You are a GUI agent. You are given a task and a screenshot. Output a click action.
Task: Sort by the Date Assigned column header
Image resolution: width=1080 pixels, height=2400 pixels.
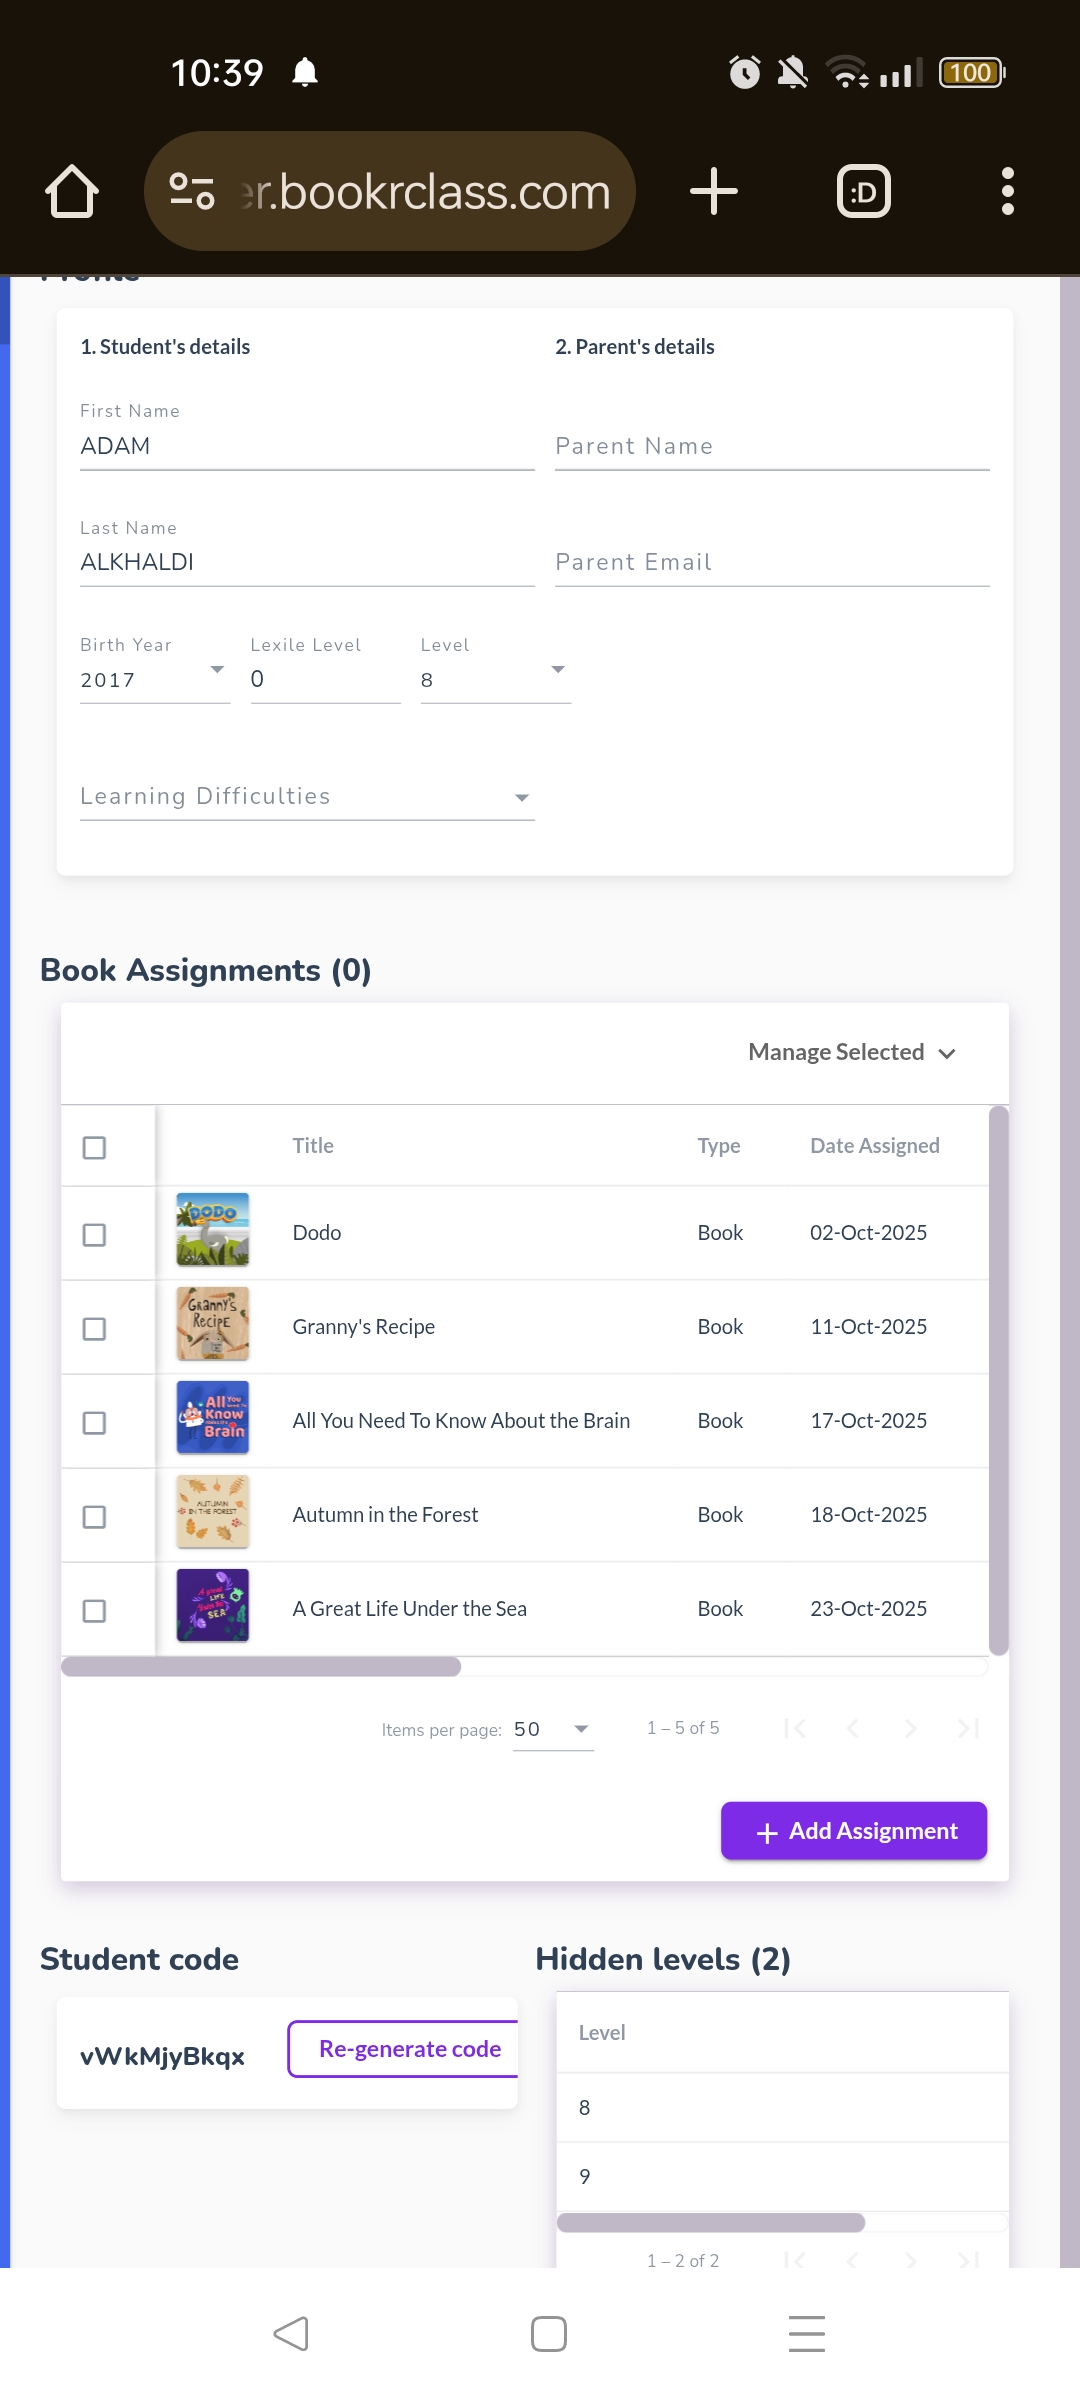[x=874, y=1146]
